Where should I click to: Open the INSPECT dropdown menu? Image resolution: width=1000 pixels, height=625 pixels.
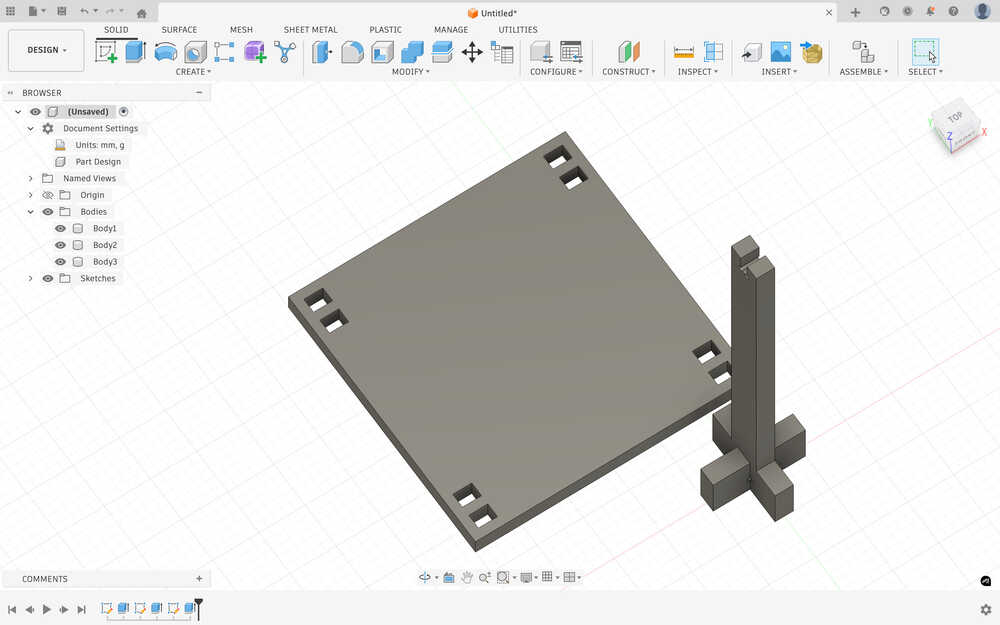(x=698, y=71)
